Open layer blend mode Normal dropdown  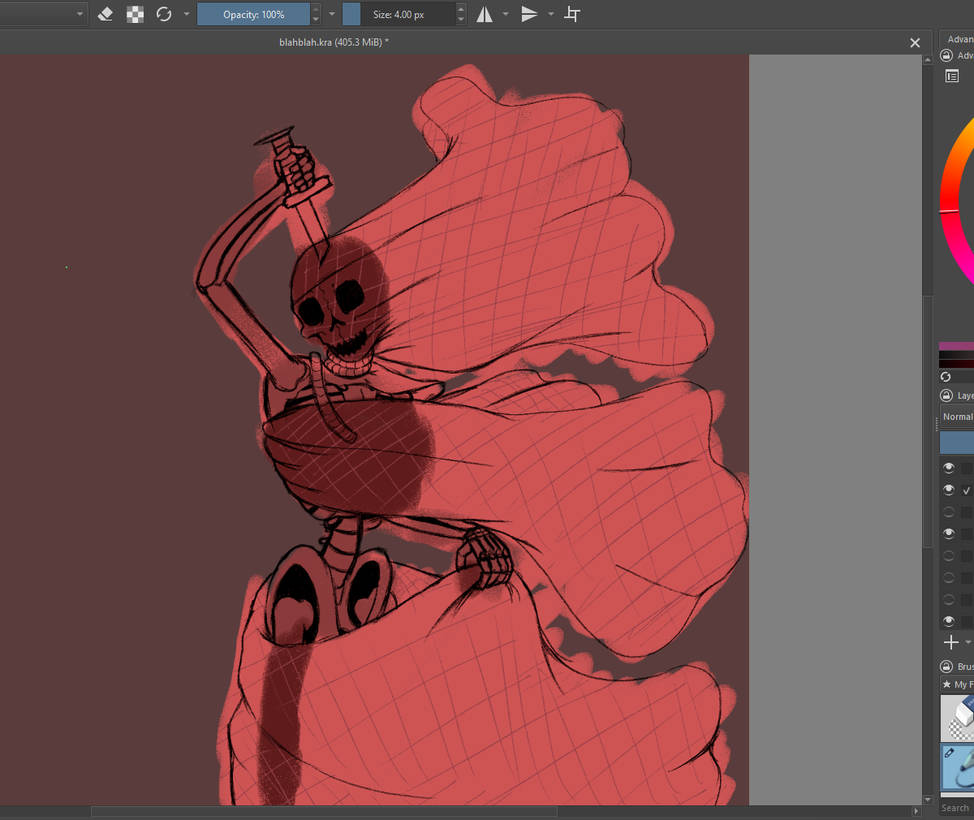[x=957, y=416]
